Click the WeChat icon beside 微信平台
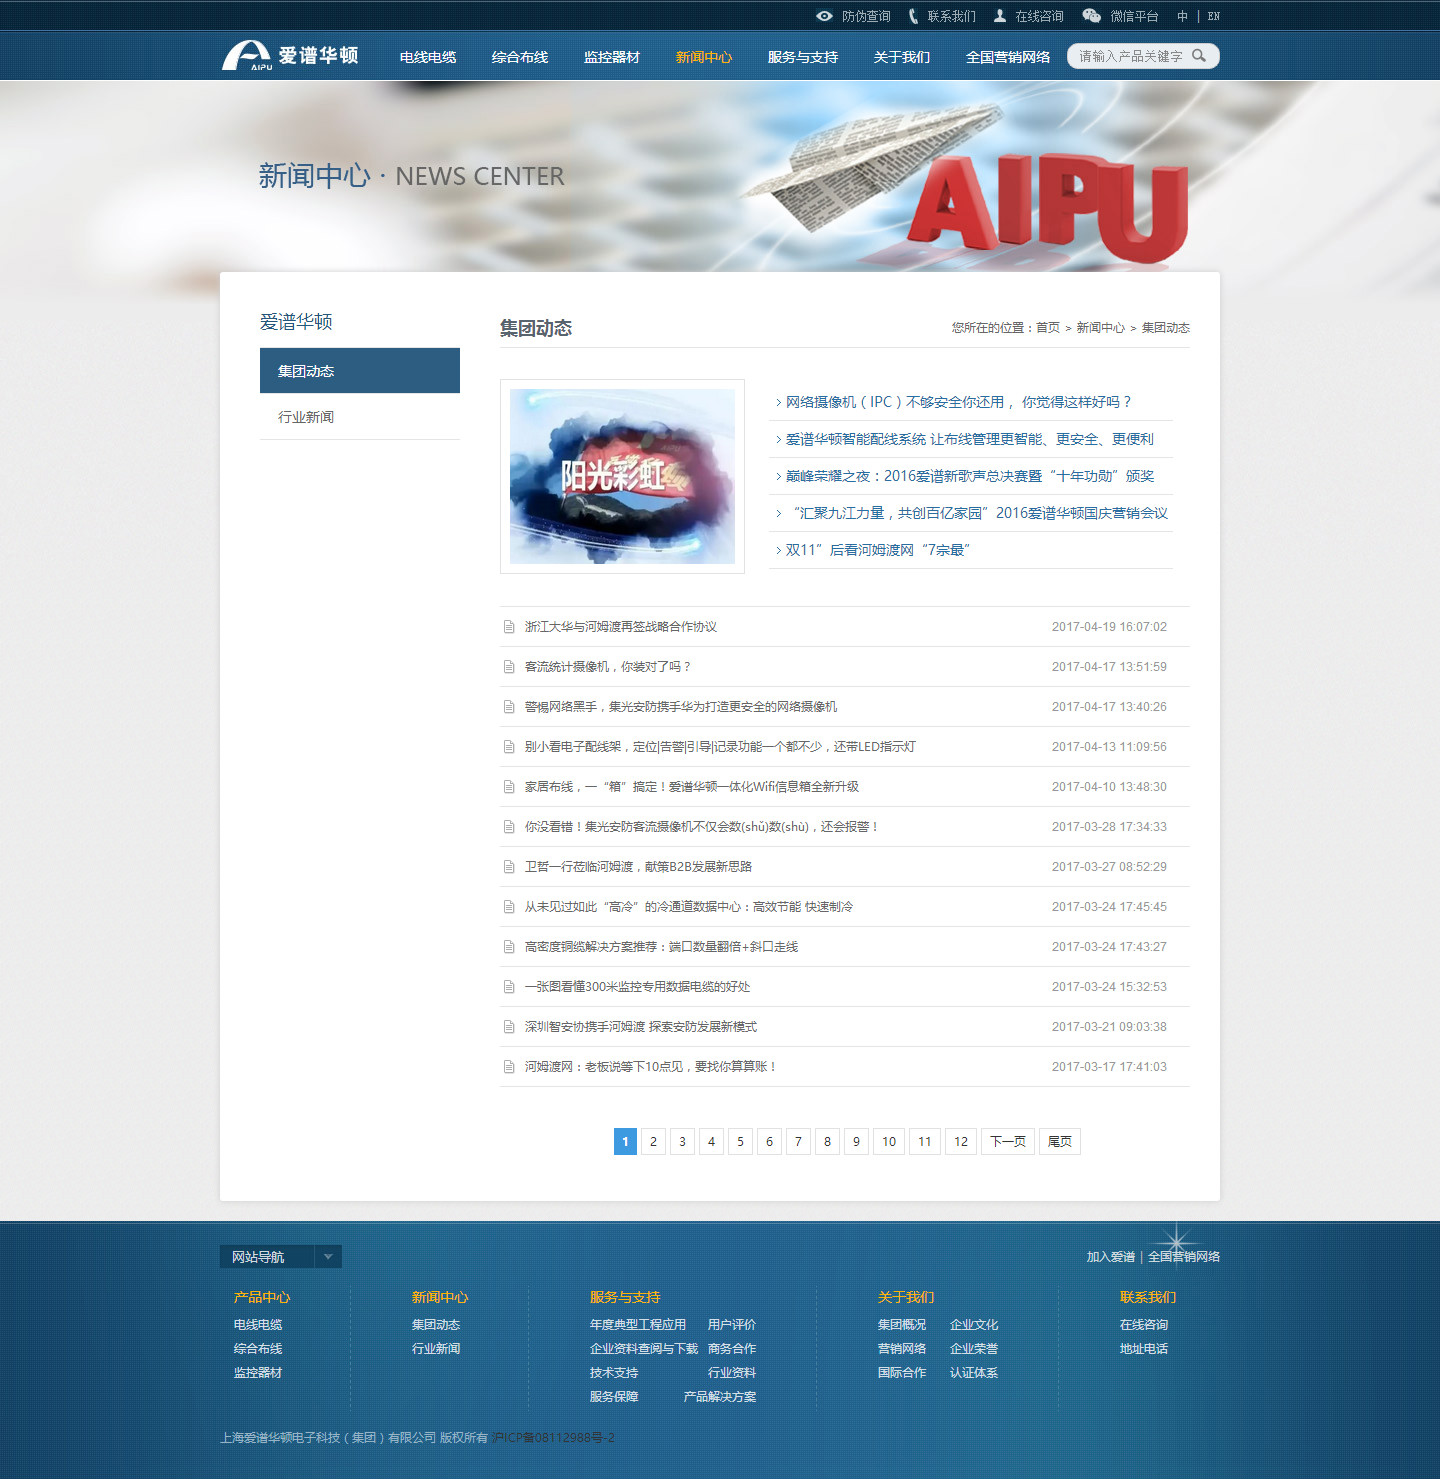Screen dimensions: 1440x1479 [1092, 16]
